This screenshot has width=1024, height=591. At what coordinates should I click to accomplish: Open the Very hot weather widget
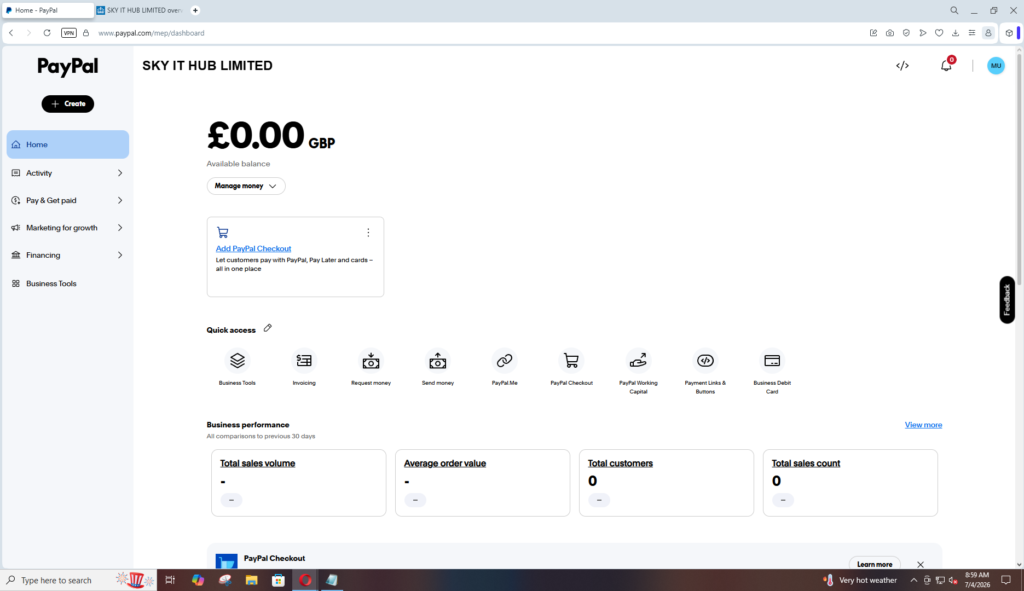(x=861, y=580)
